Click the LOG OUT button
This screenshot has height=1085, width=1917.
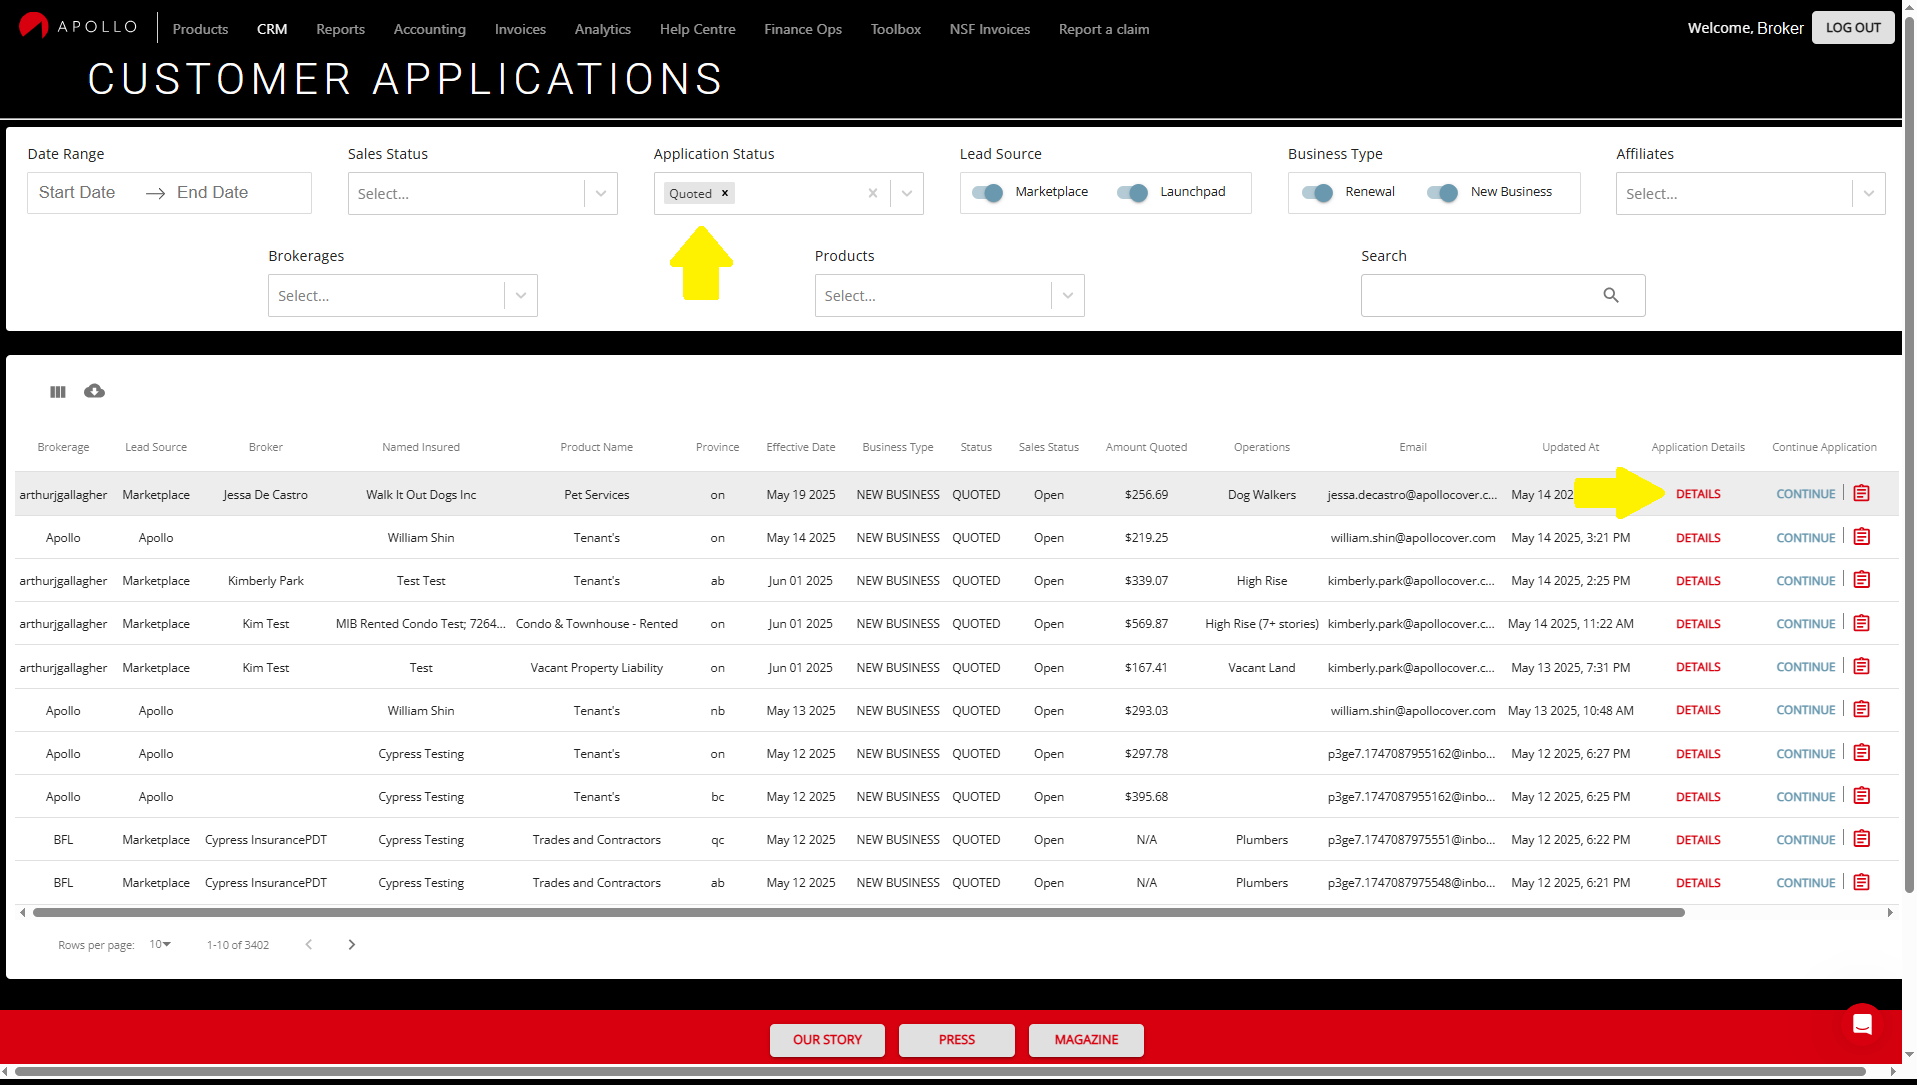pos(1852,28)
